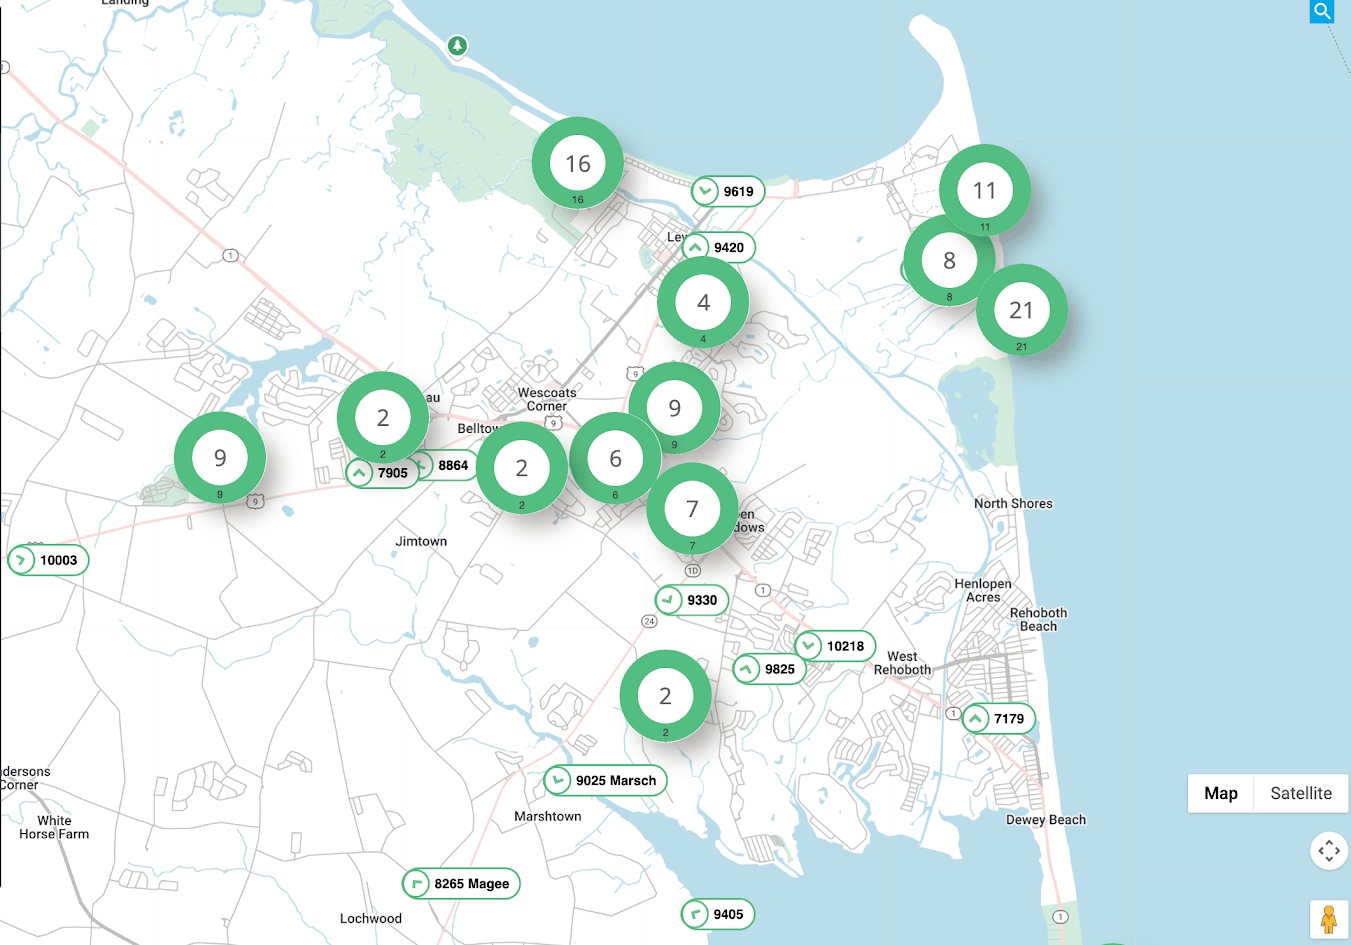Screen dimensions: 1351x945
Task: Click the Henlopen Acres label
Action: pyautogui.click(x=983, y=590)
